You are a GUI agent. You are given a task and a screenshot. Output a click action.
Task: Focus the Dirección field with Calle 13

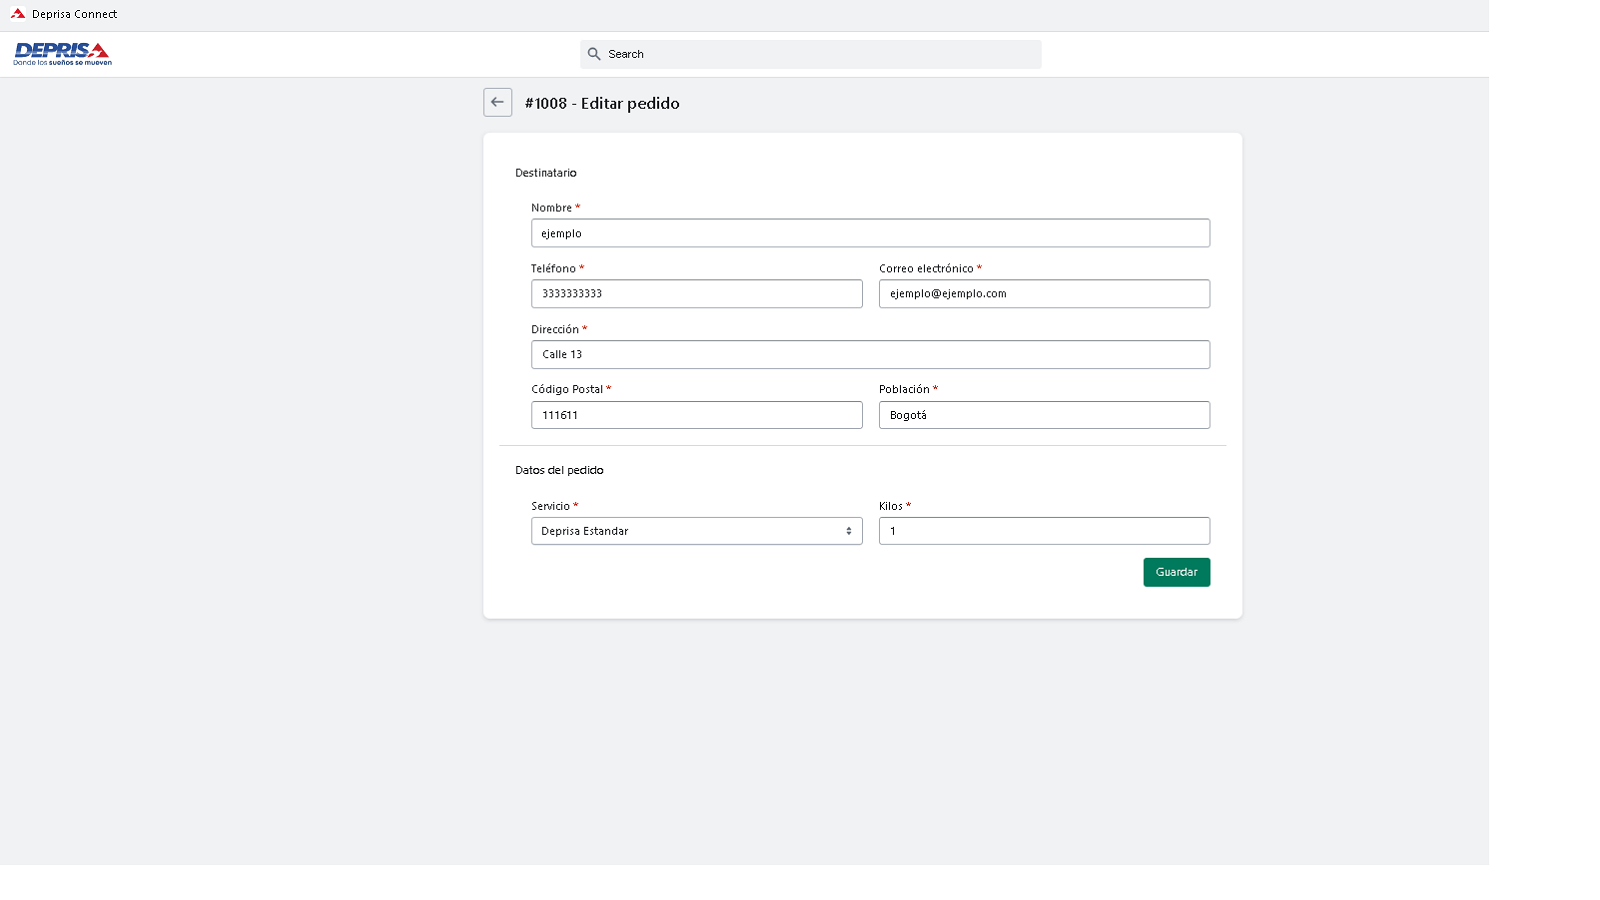click(x=870, y=355)
